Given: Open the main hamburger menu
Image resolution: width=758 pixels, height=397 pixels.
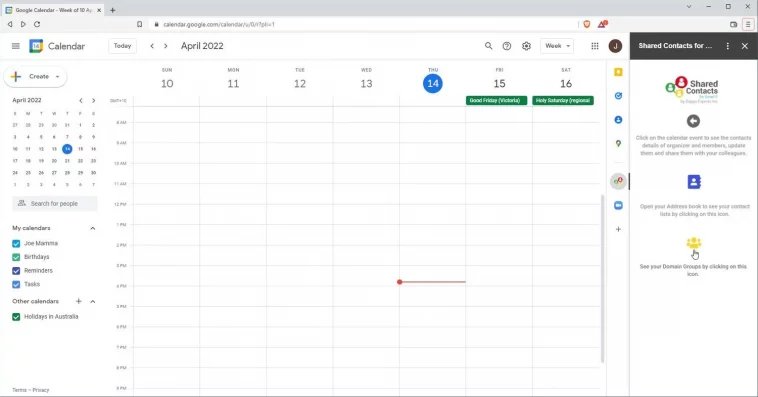Looking at the screenshot, I should pos(15,46).
